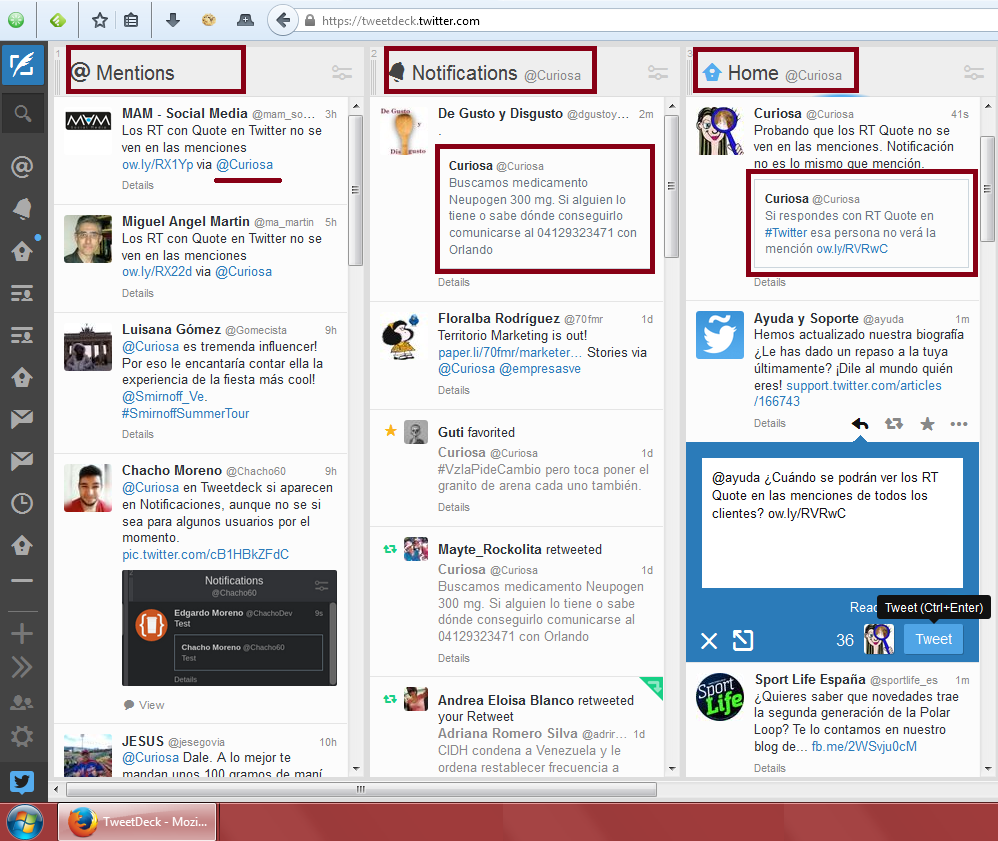Click Notifications column scrollbar up arrow
The image size is (998, 841).
671,106
